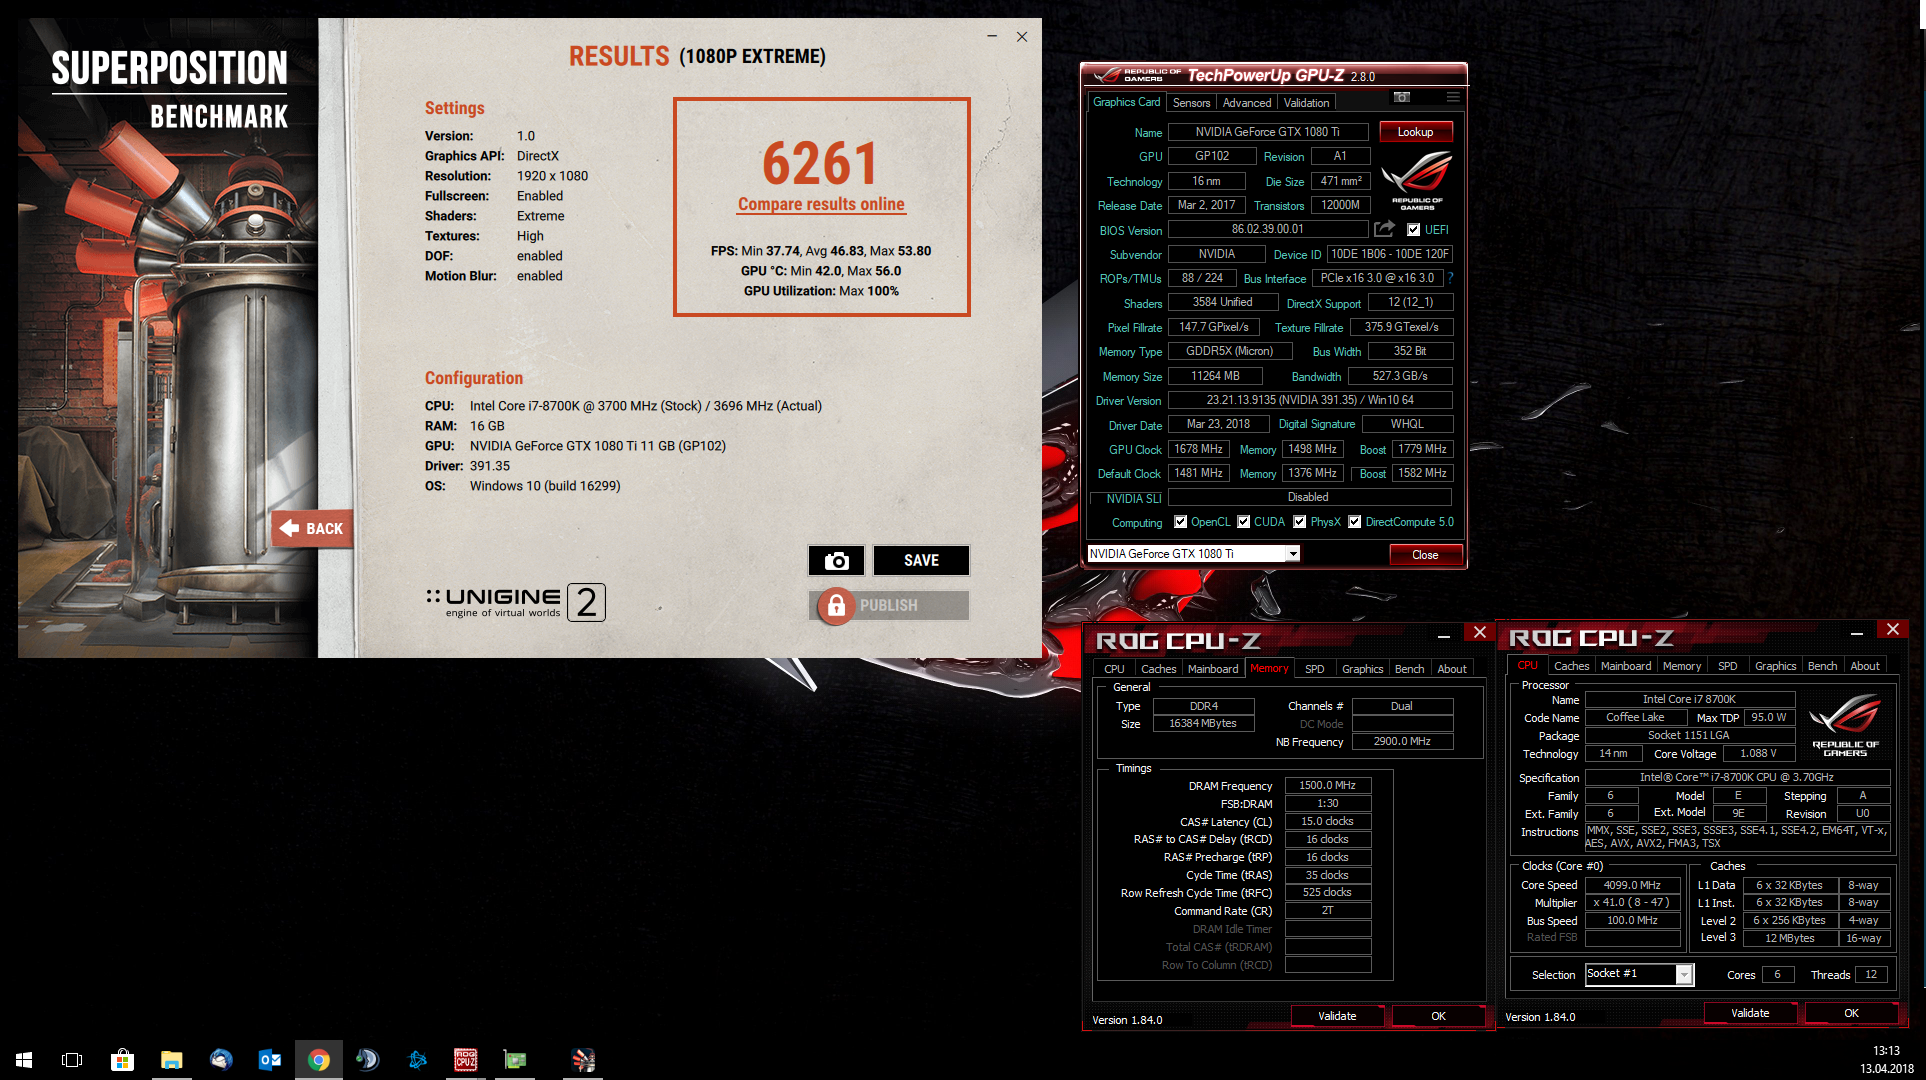Toggle the UEFI checkbox in GPU-Z
This screenshot has height=1080, width=1926.
[1413, 229]
